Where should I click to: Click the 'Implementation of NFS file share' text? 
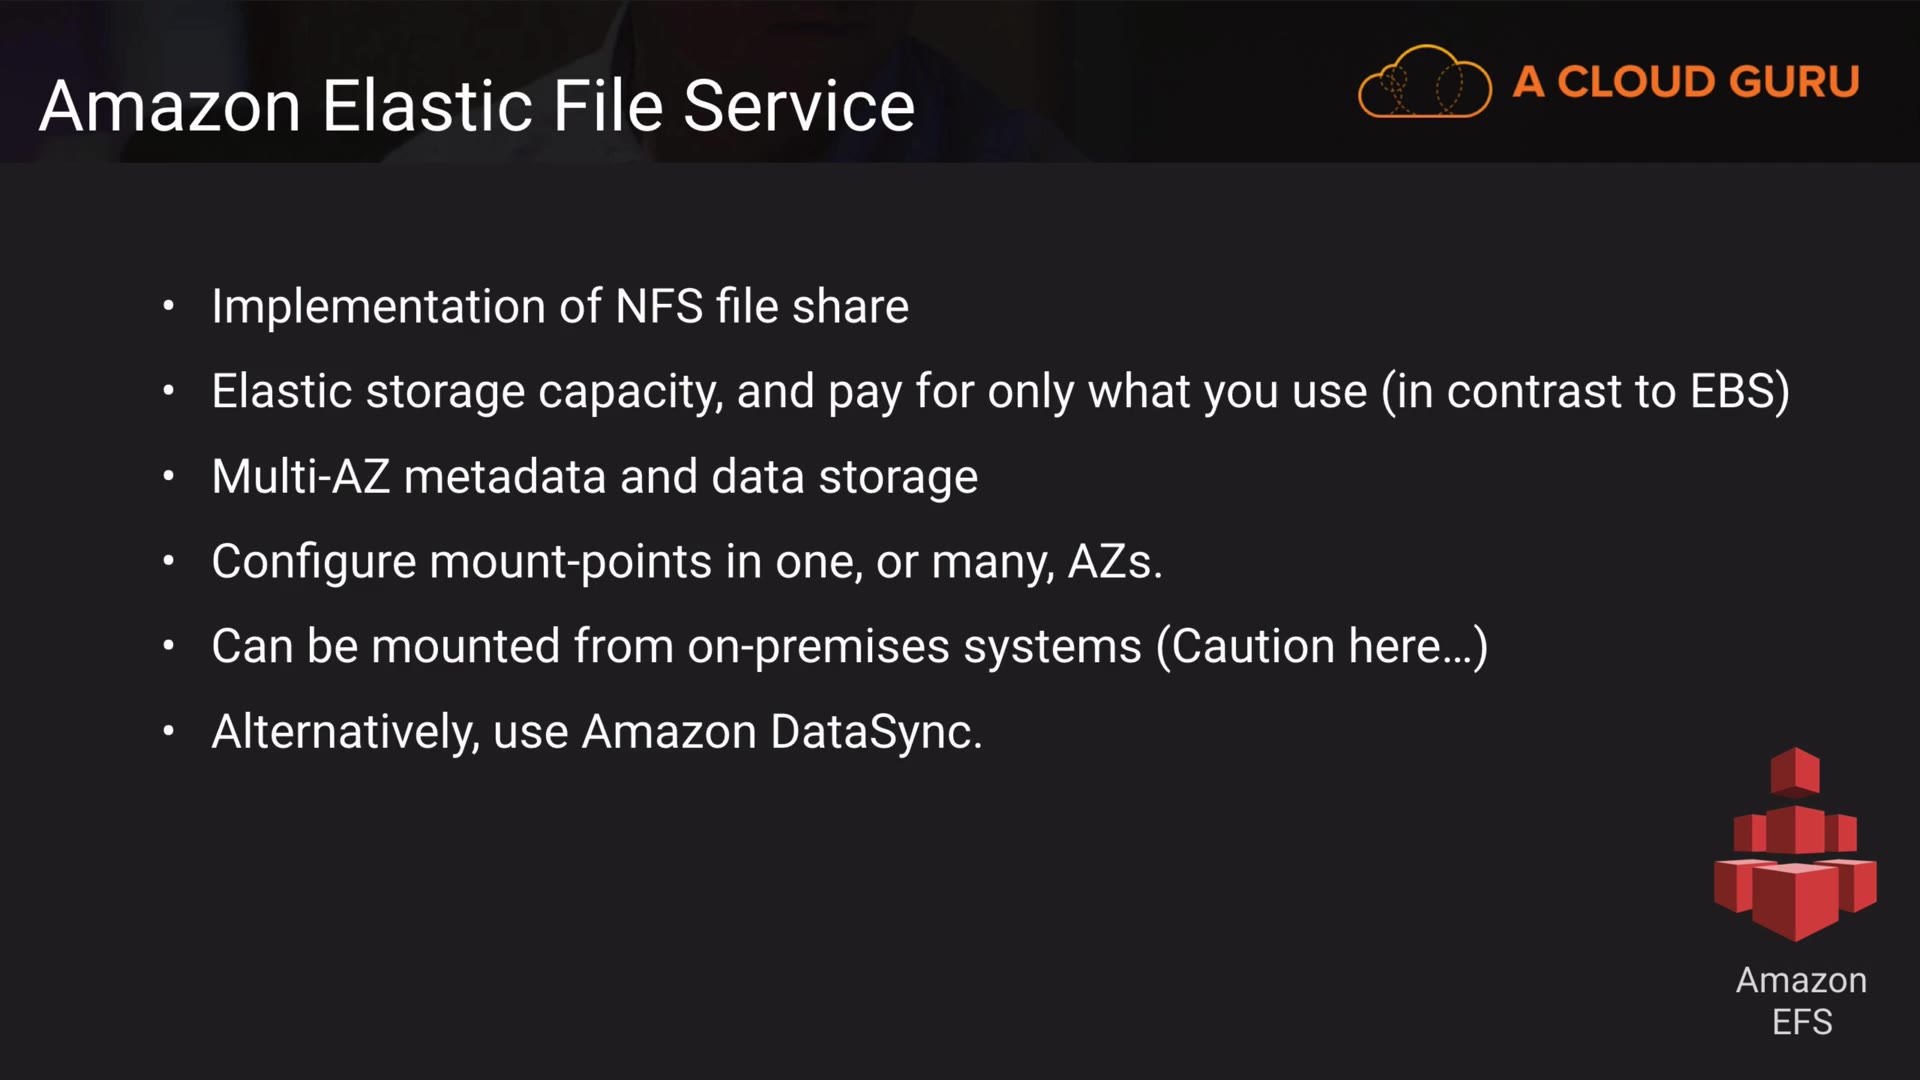pyautogui.click(x=560, y=306)
